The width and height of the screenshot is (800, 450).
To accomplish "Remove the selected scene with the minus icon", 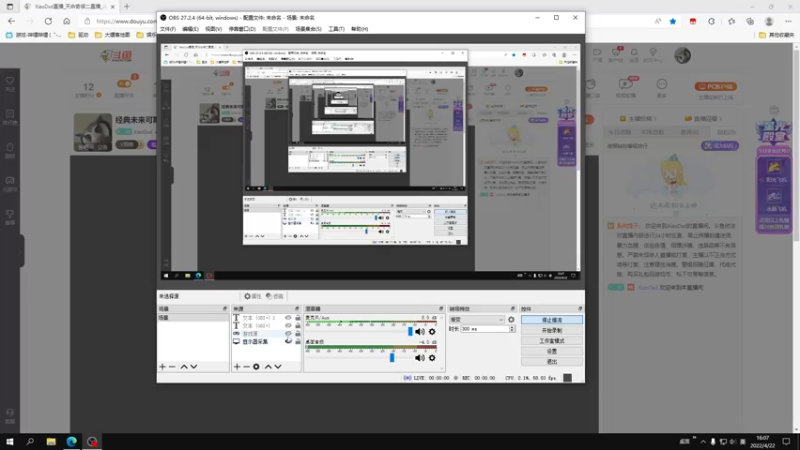I will click(x=172, y=366).
